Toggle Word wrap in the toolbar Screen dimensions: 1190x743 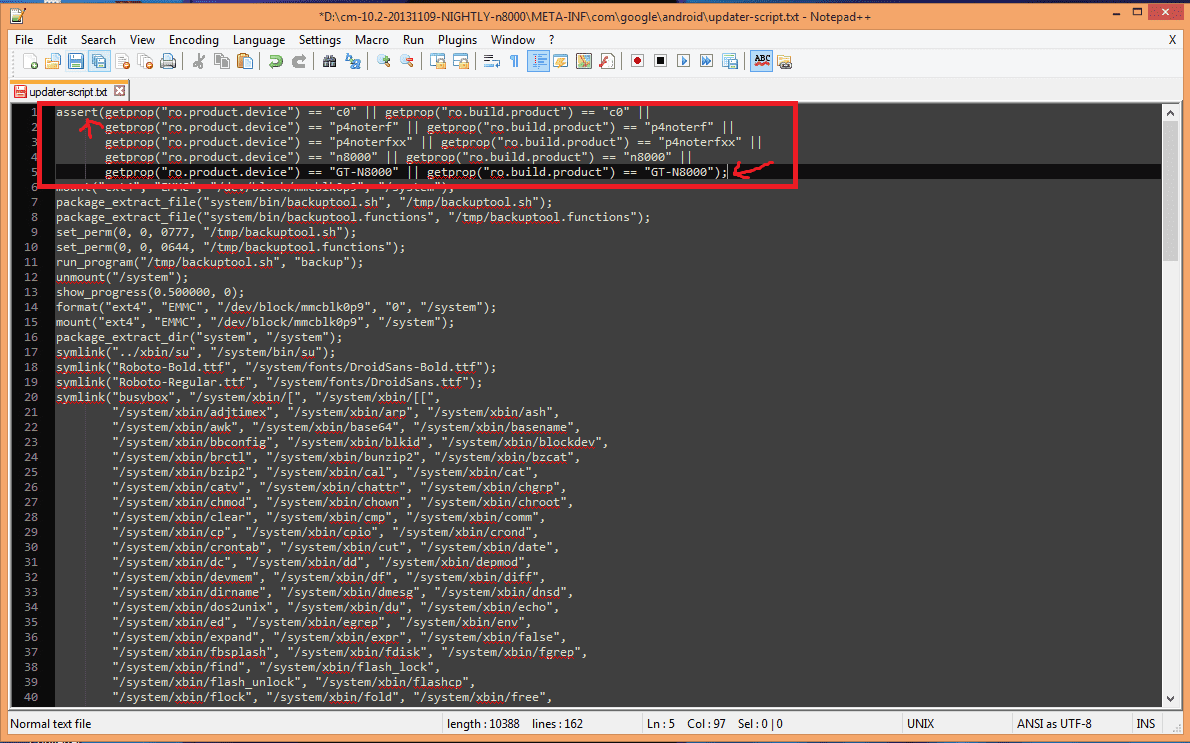[x=491, y=62]
